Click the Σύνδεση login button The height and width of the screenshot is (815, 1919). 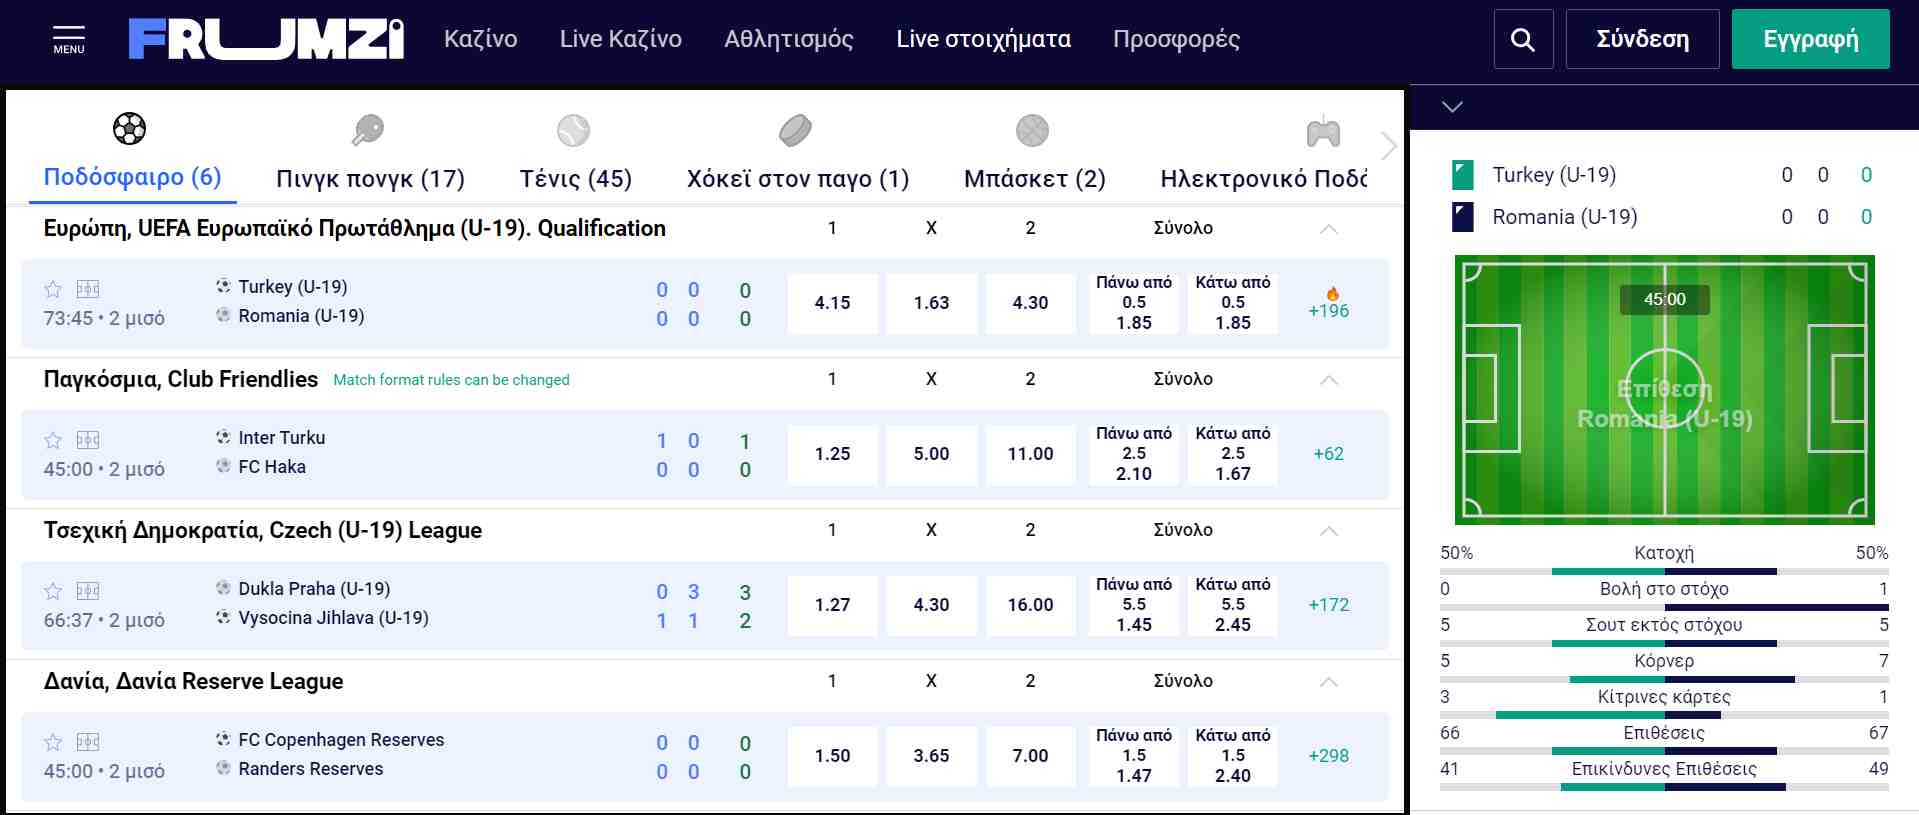(x=1642, y=39)
